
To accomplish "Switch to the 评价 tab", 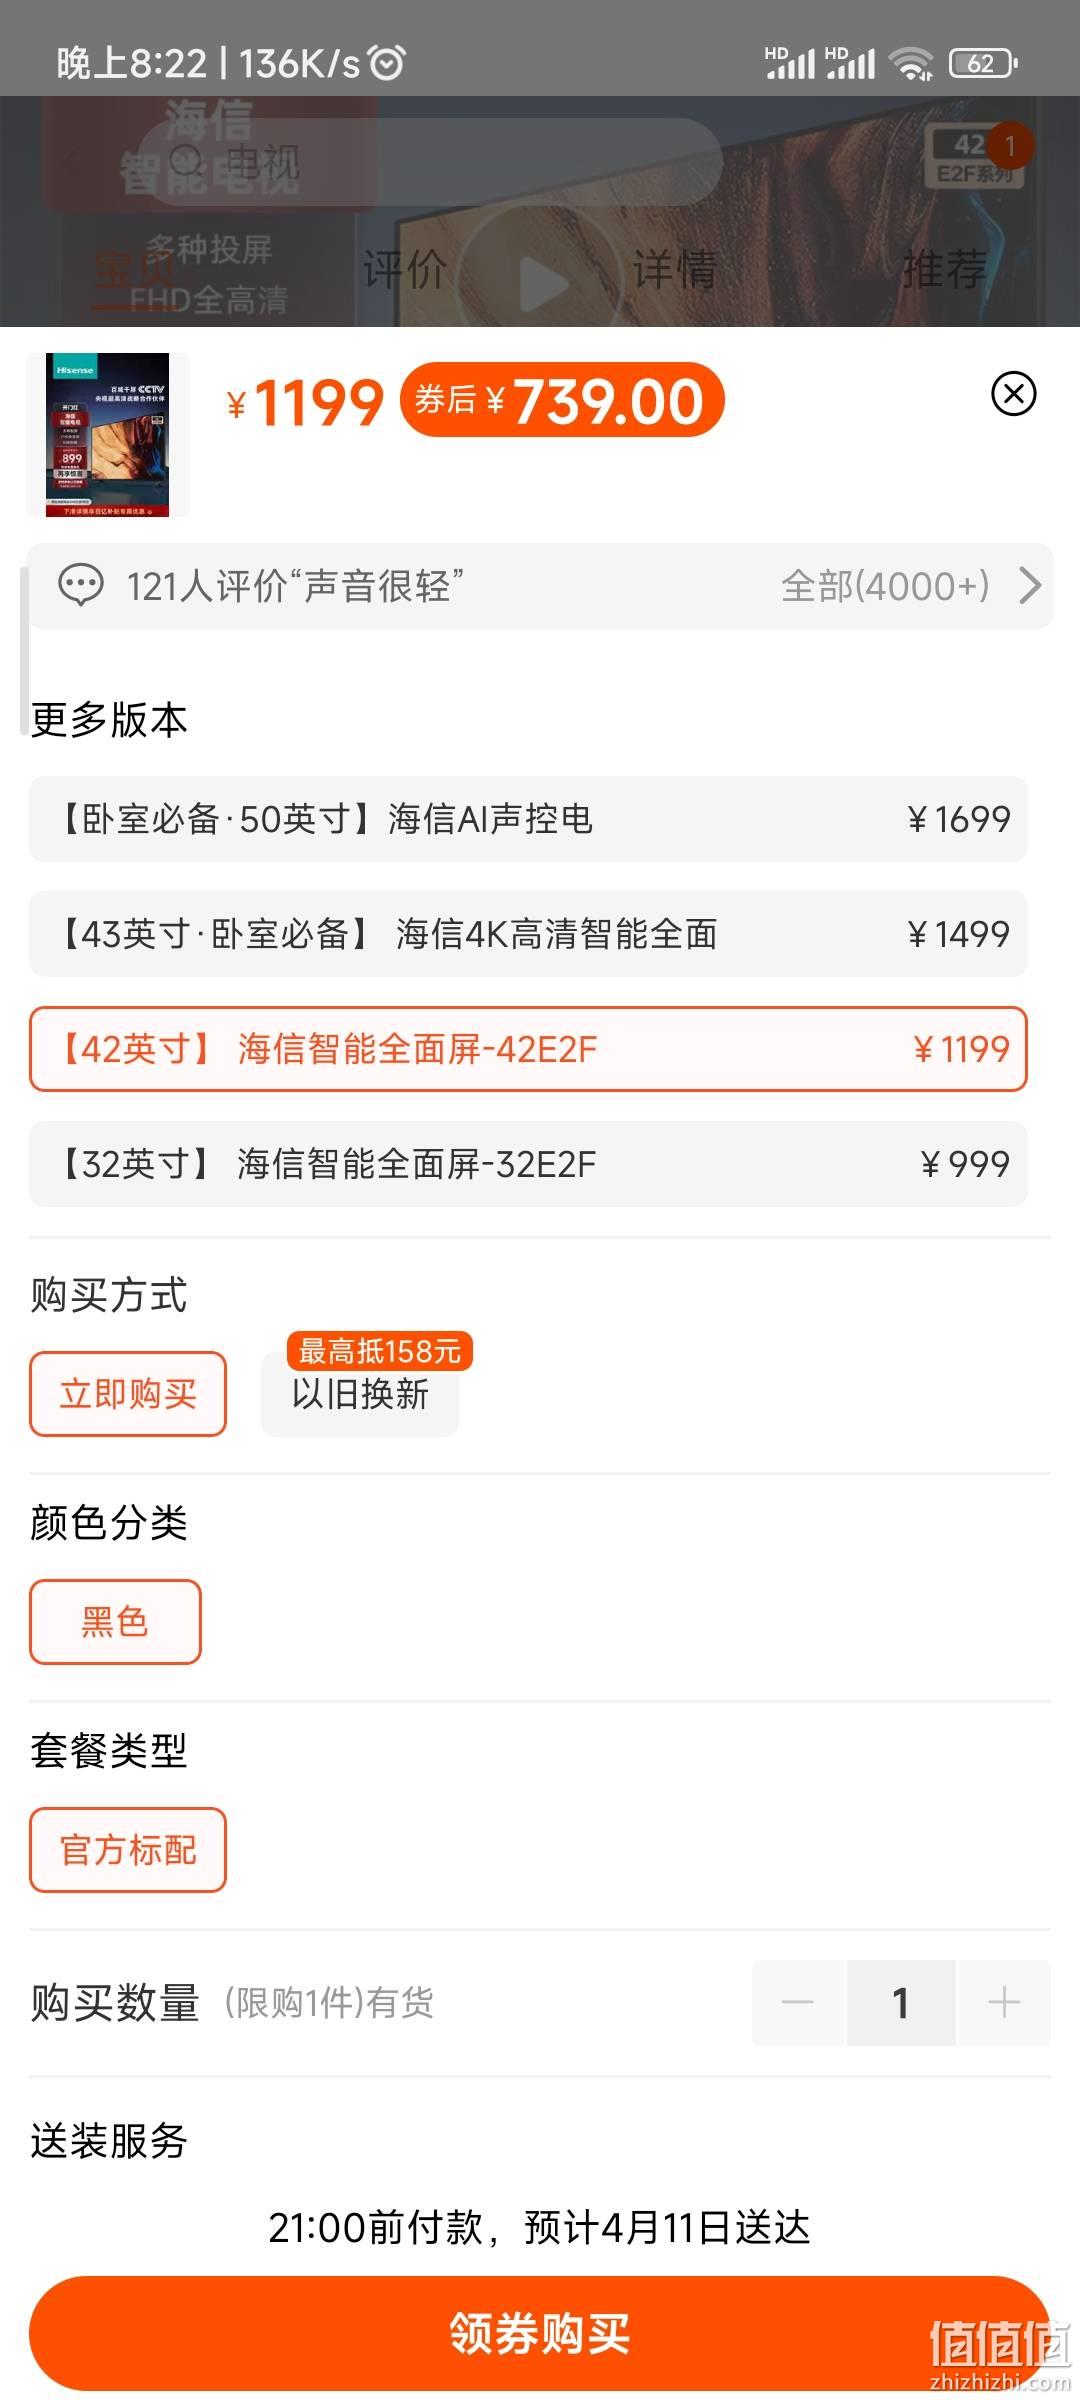I will pos(405,270).
